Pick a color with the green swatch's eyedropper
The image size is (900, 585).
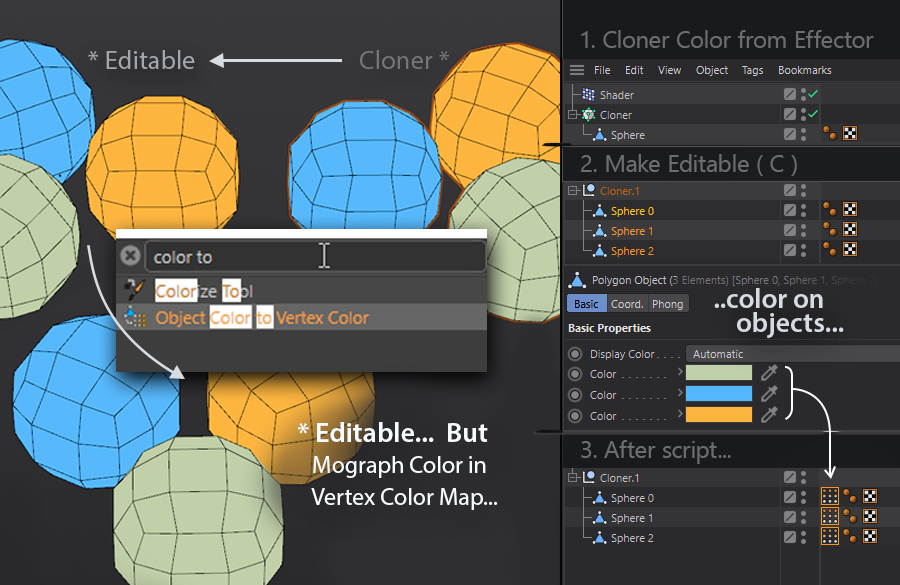pos(769,373)
